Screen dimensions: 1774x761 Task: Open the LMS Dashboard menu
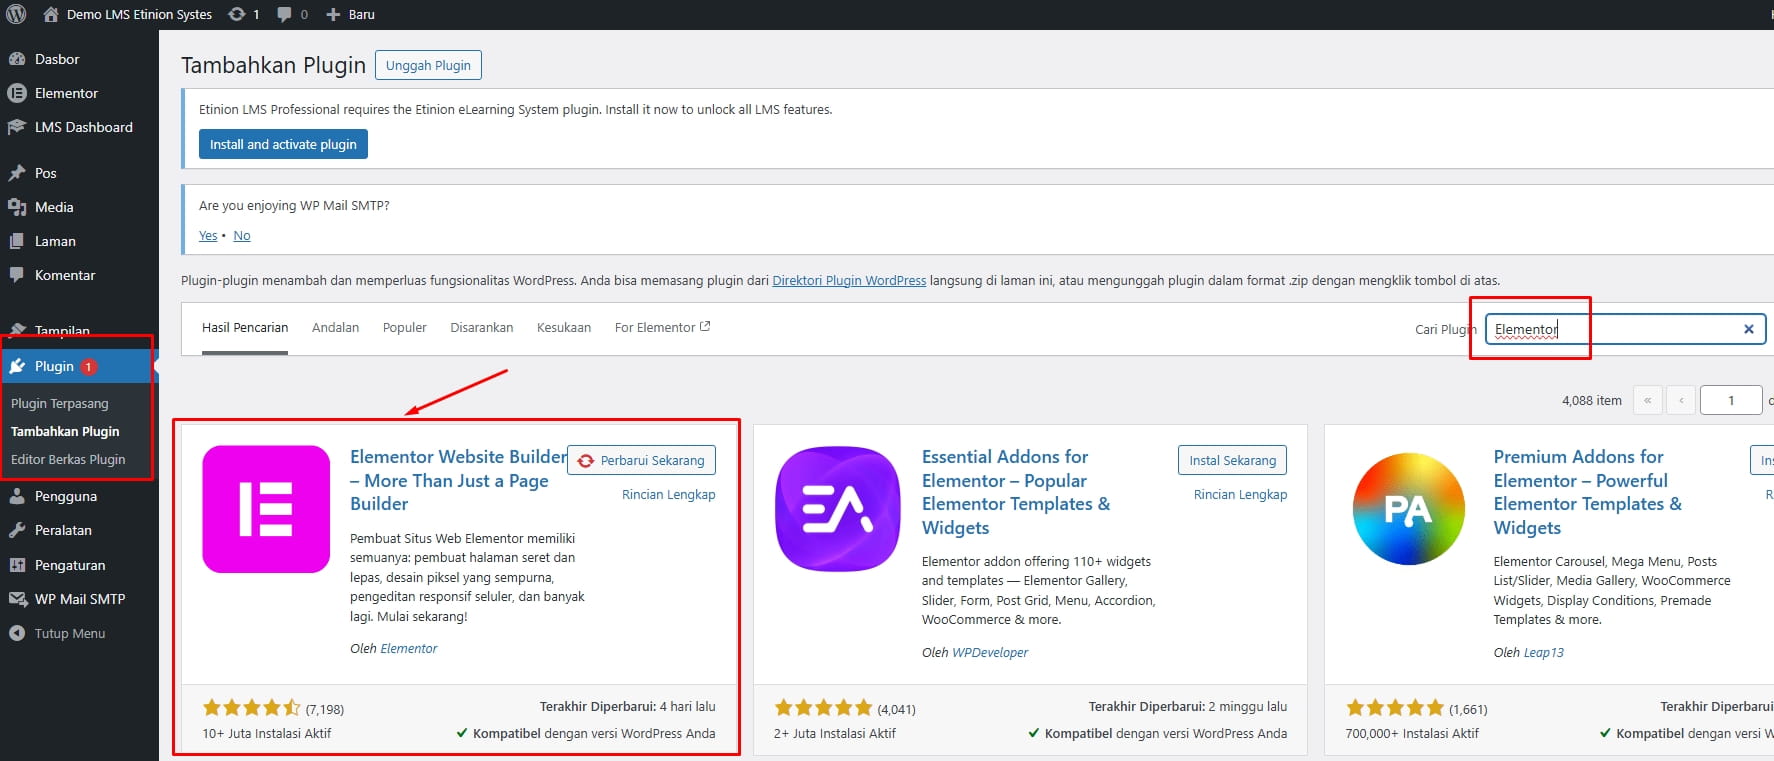(x=83, y=127)
